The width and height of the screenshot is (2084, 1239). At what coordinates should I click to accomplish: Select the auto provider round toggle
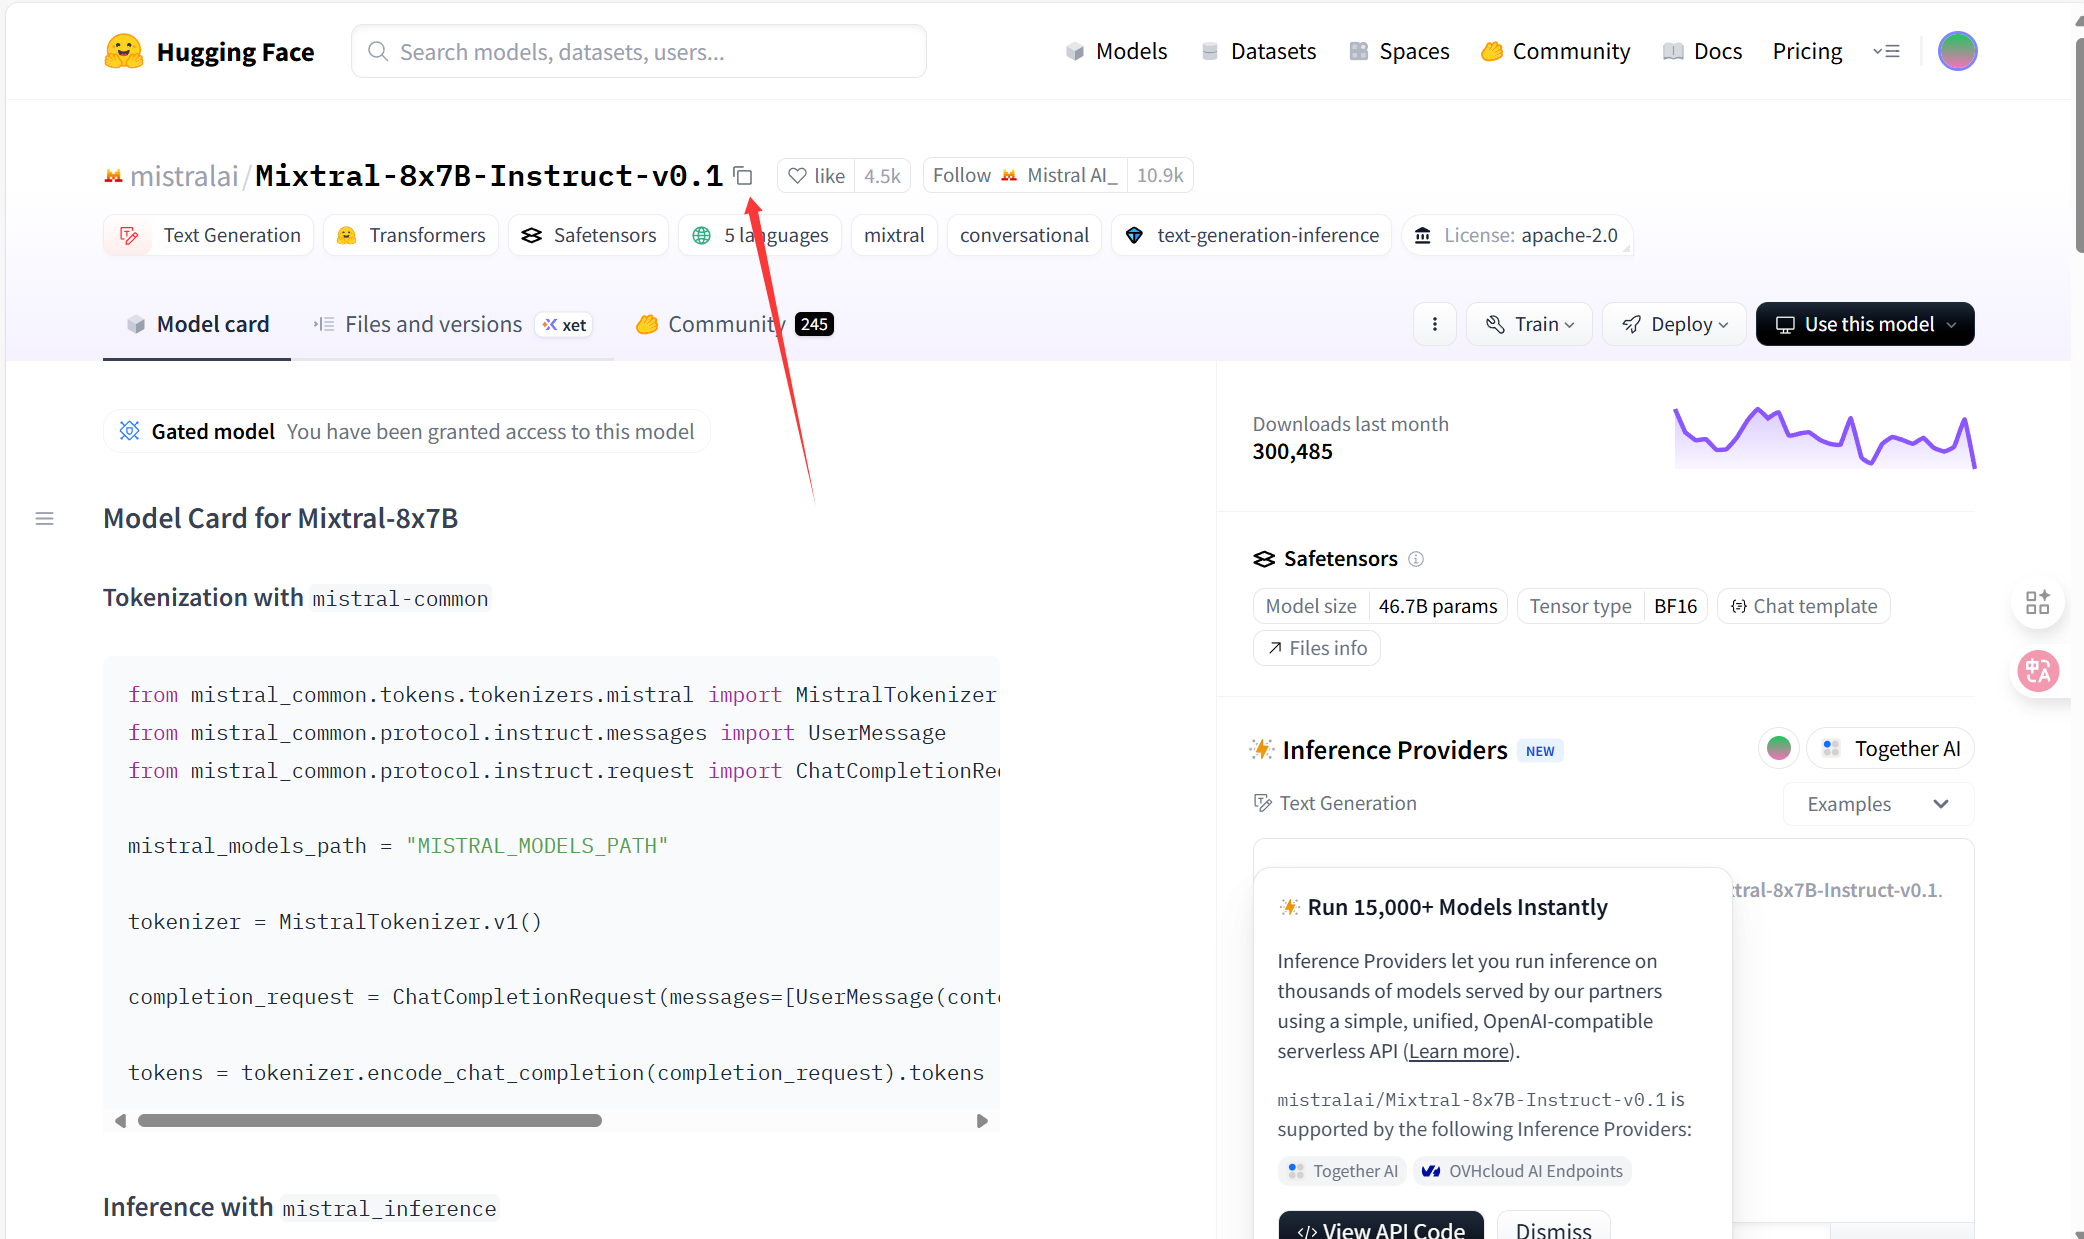coord(1779,748)
